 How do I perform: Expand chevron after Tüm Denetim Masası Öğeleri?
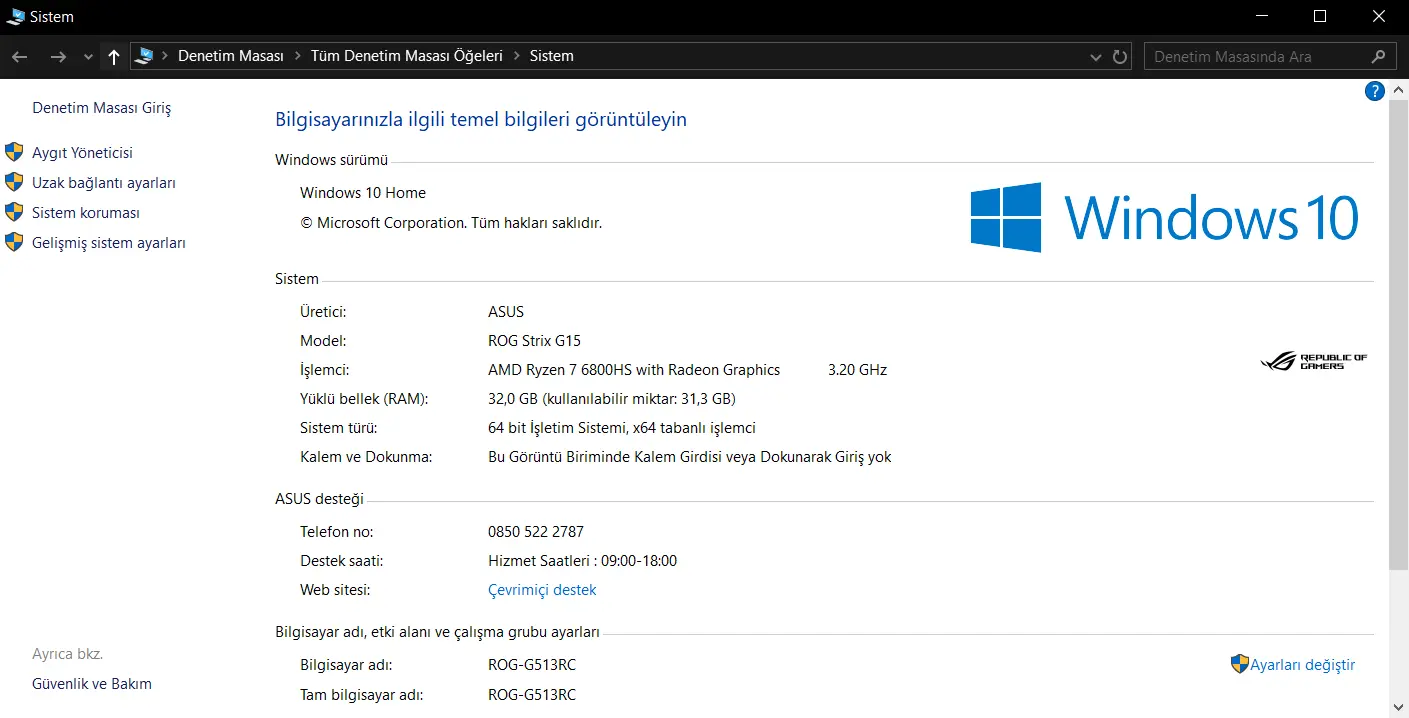tap(516, 56)
